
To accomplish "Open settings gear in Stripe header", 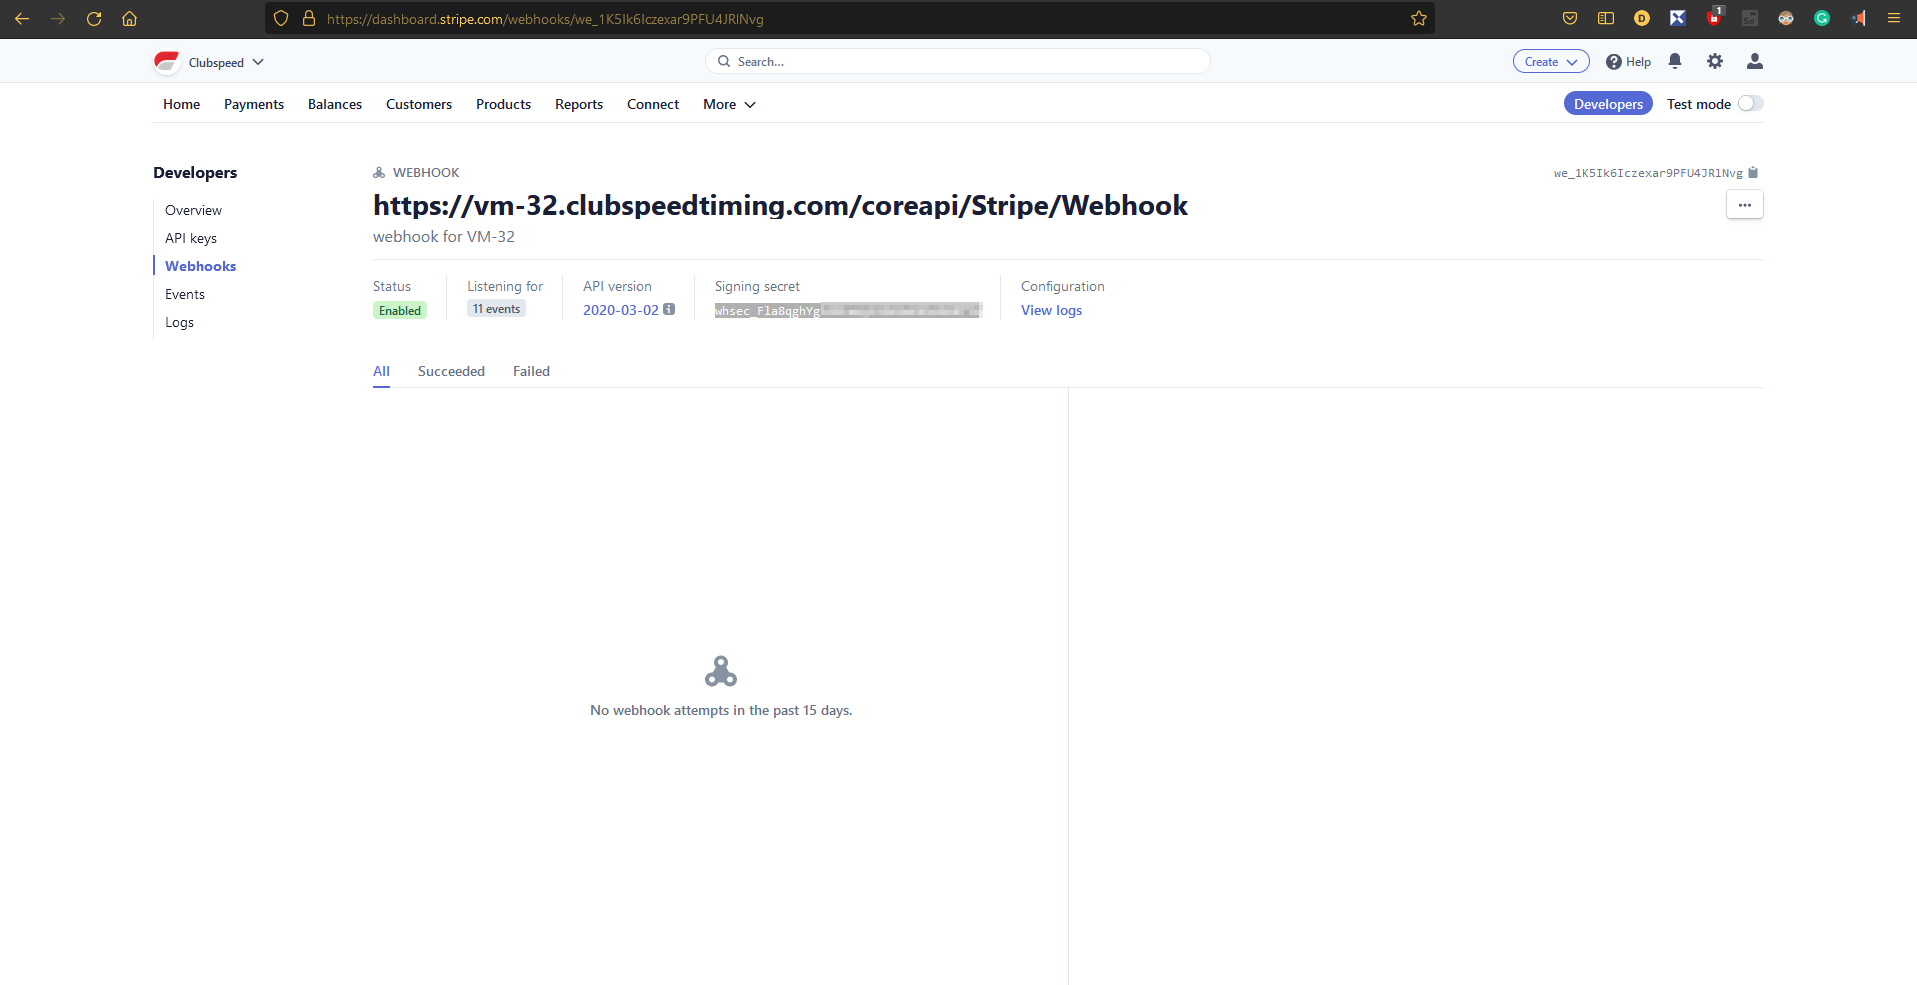I will (x=1715, y=61).
